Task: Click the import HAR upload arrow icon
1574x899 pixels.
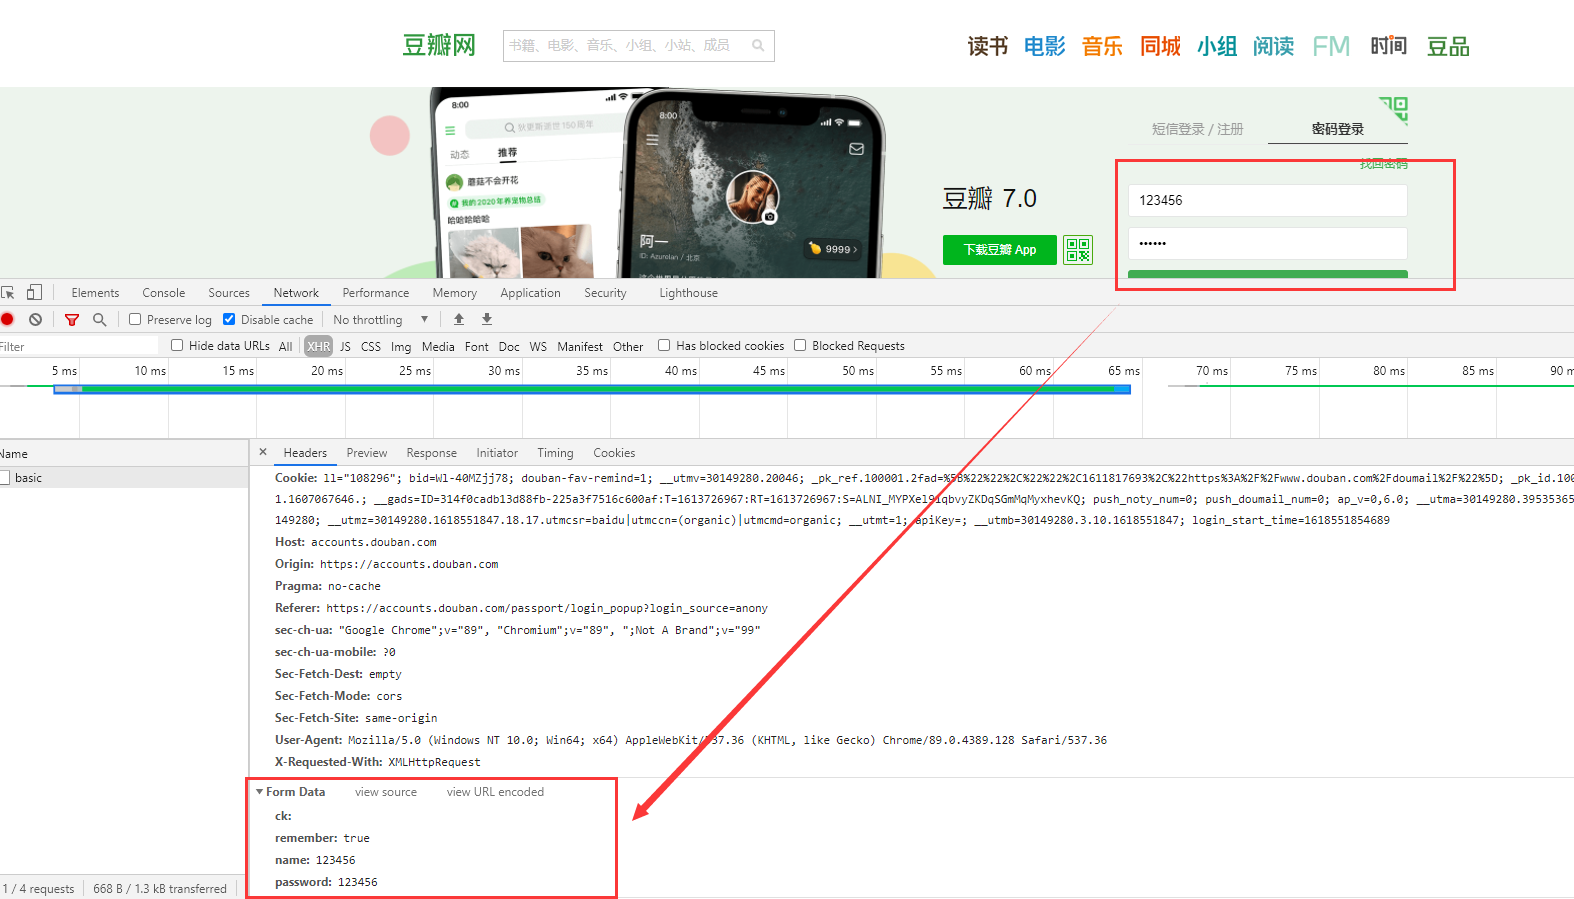Action: click(459, 320)
